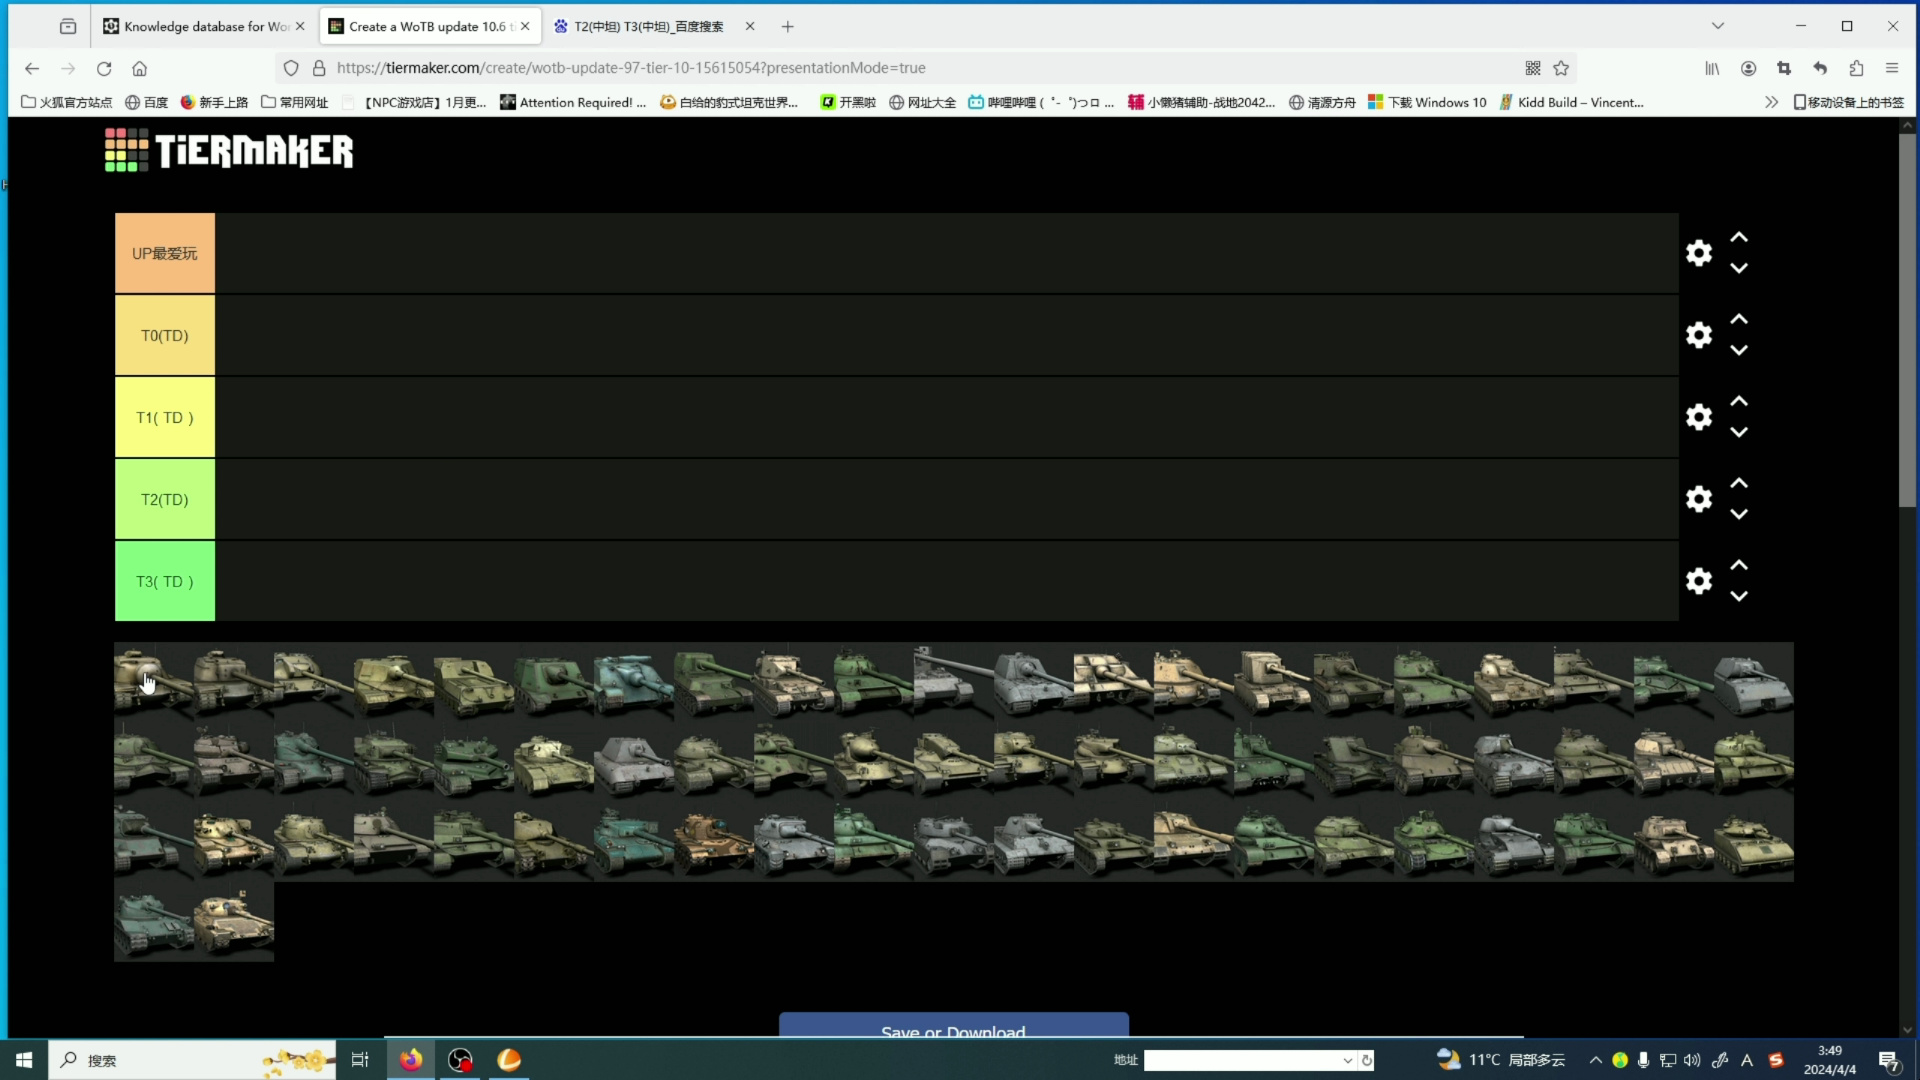Screen dimensions: 1920x1080
Task: Show hidden system tray icons
Action: (x=1595, y=1060)
